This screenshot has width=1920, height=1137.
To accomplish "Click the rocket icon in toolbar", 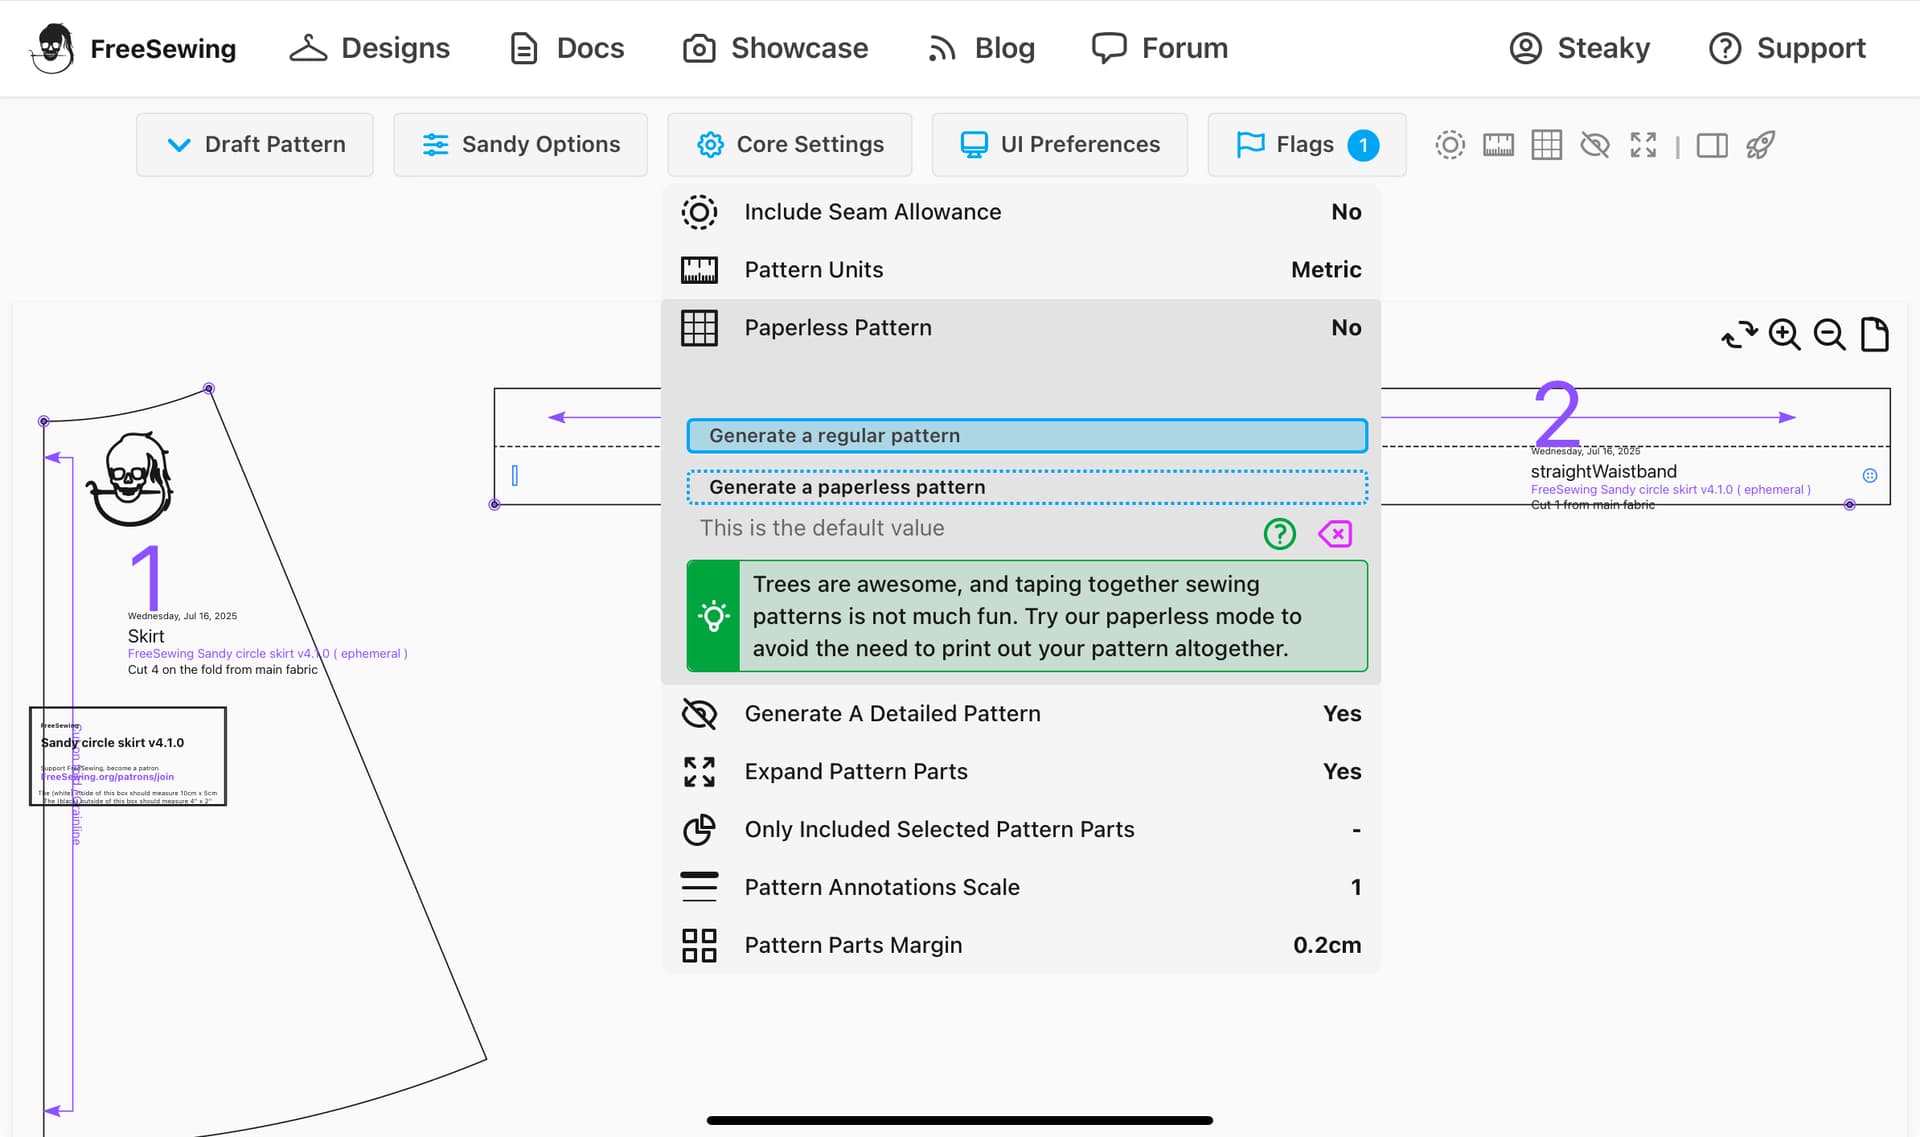I will [1760, 145].
